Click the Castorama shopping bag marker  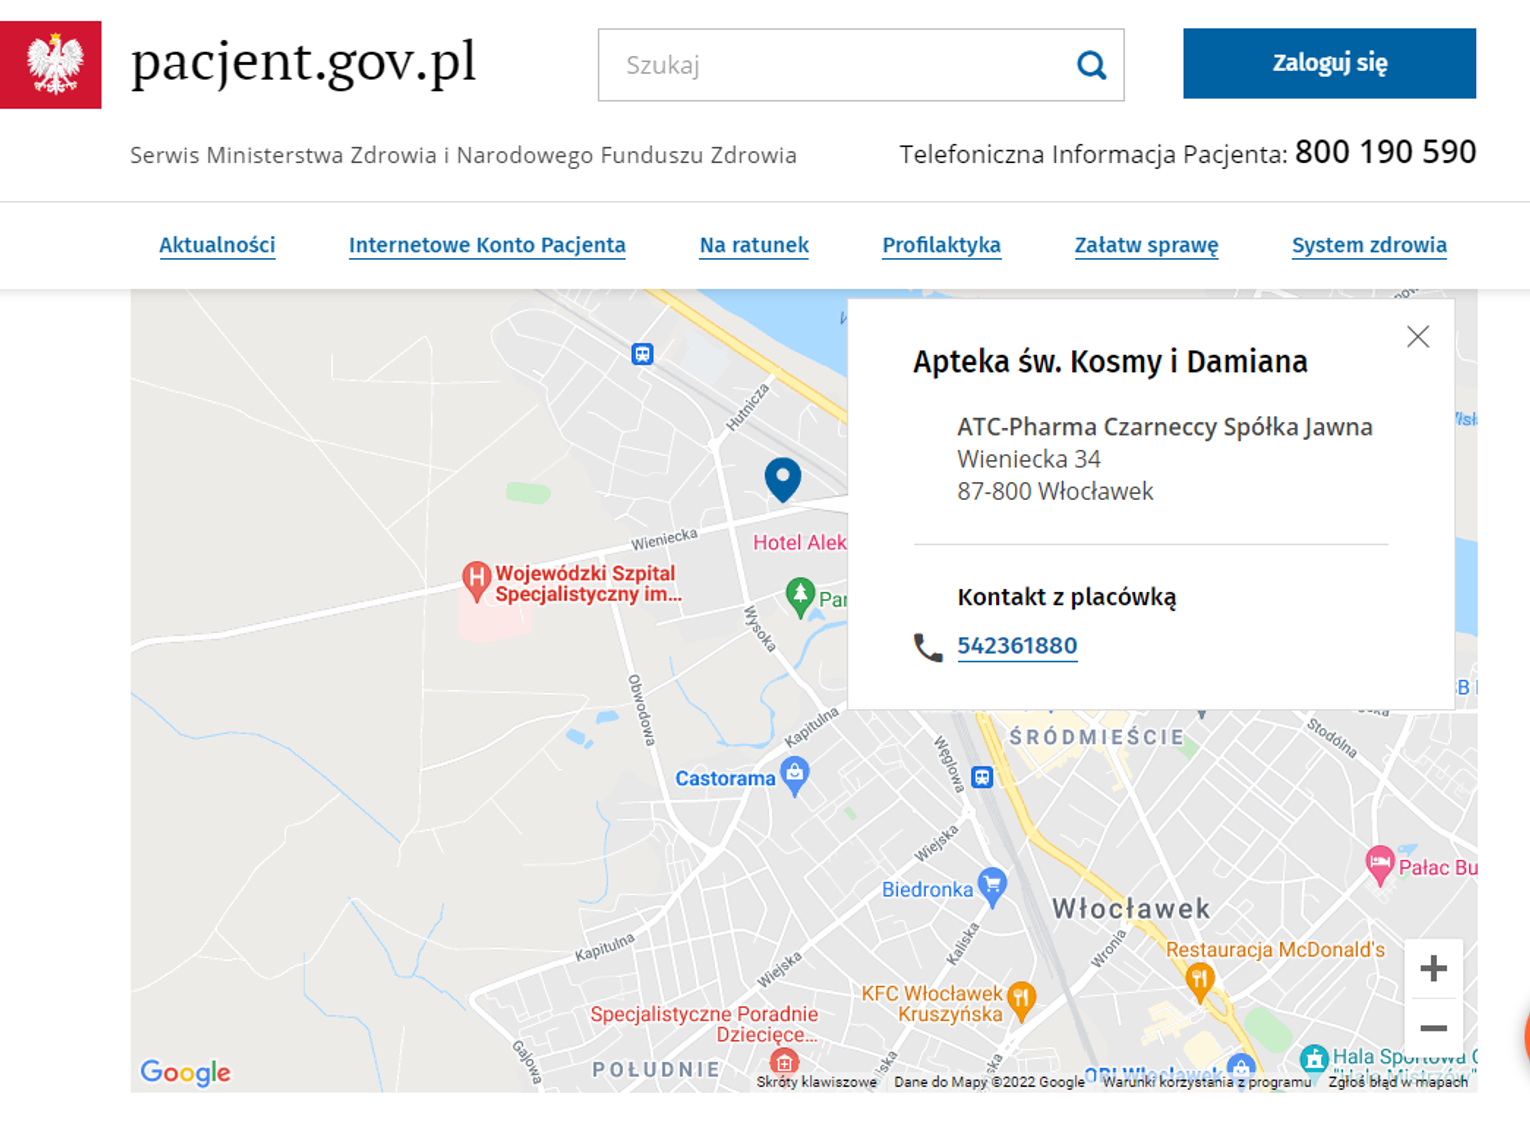click(795, 776)
